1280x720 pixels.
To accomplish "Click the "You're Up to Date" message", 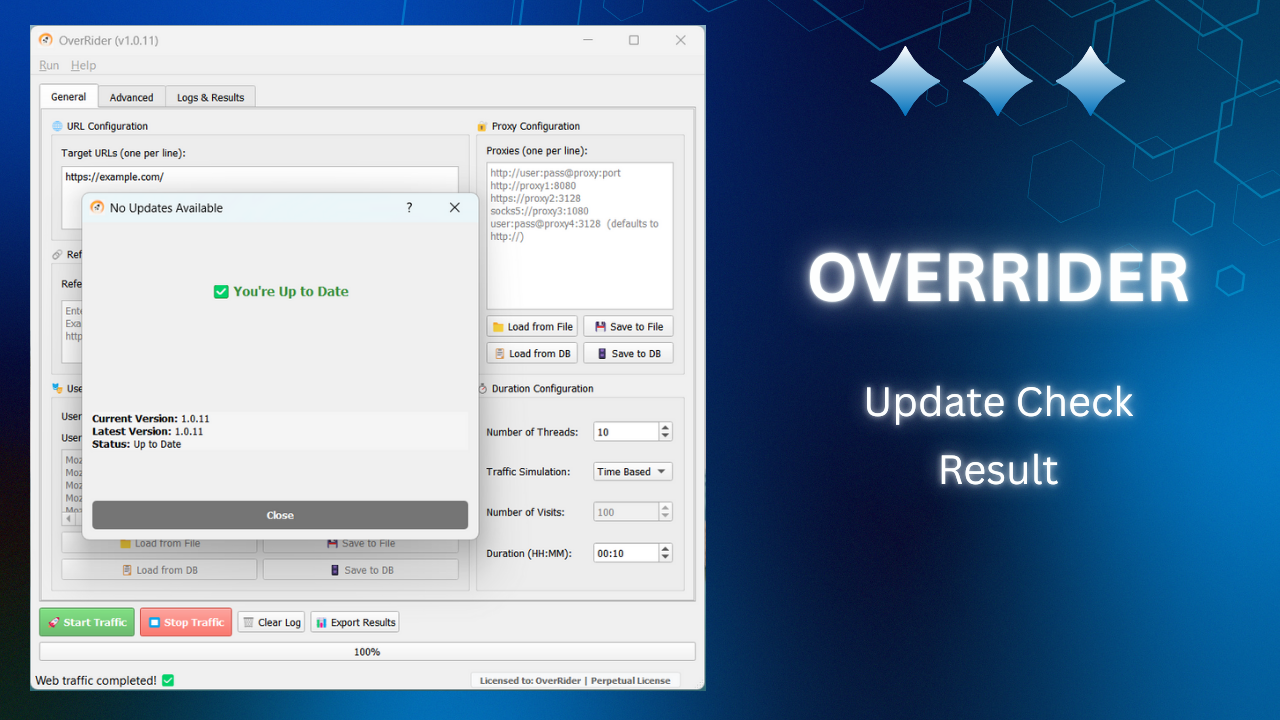I will [x=281, y=292].
